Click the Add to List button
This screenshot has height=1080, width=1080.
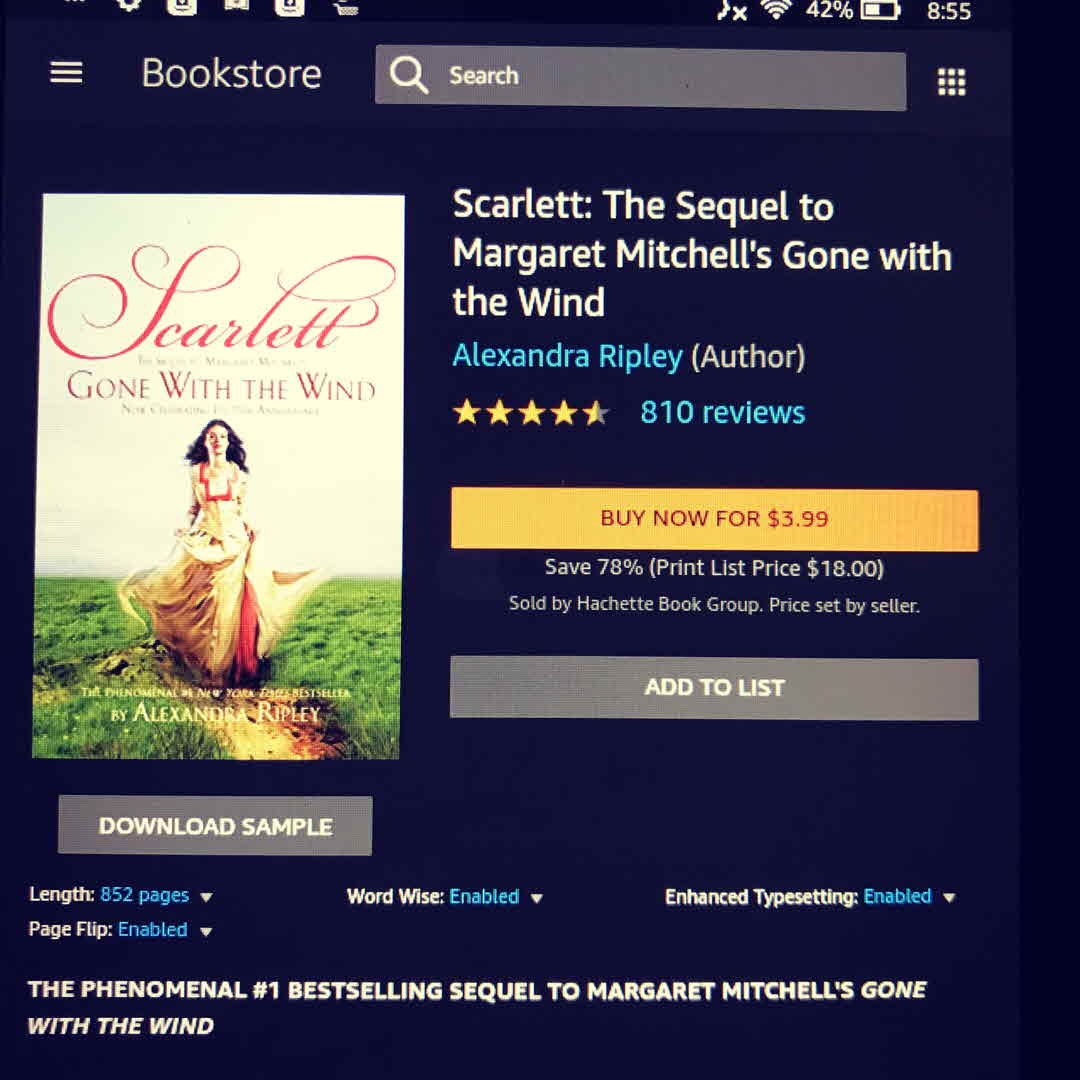tap(714, 688)
